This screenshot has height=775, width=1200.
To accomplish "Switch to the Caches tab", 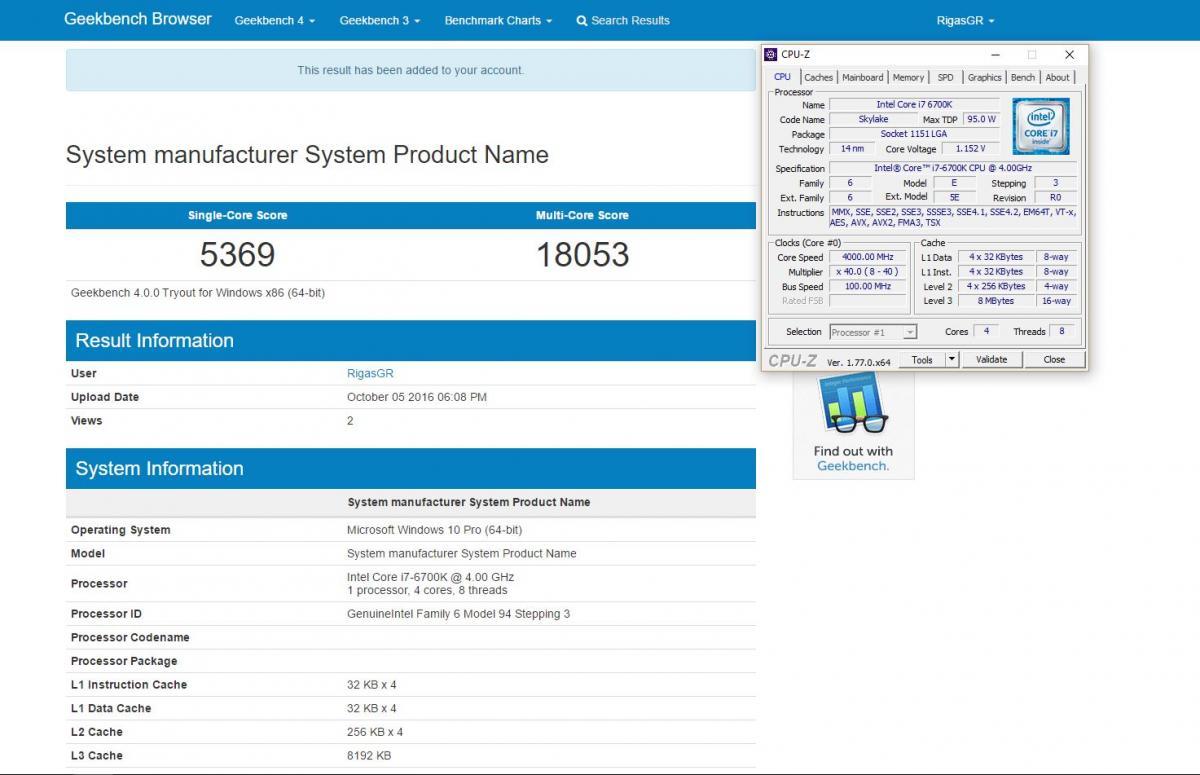I will point(818,77).
